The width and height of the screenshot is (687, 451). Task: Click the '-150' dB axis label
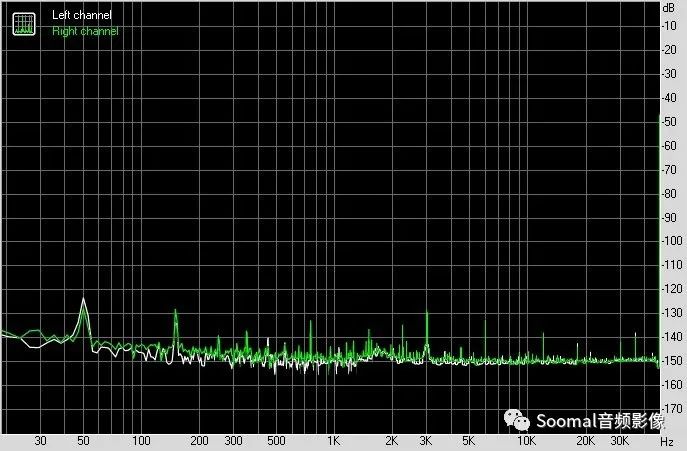[672, 361]
